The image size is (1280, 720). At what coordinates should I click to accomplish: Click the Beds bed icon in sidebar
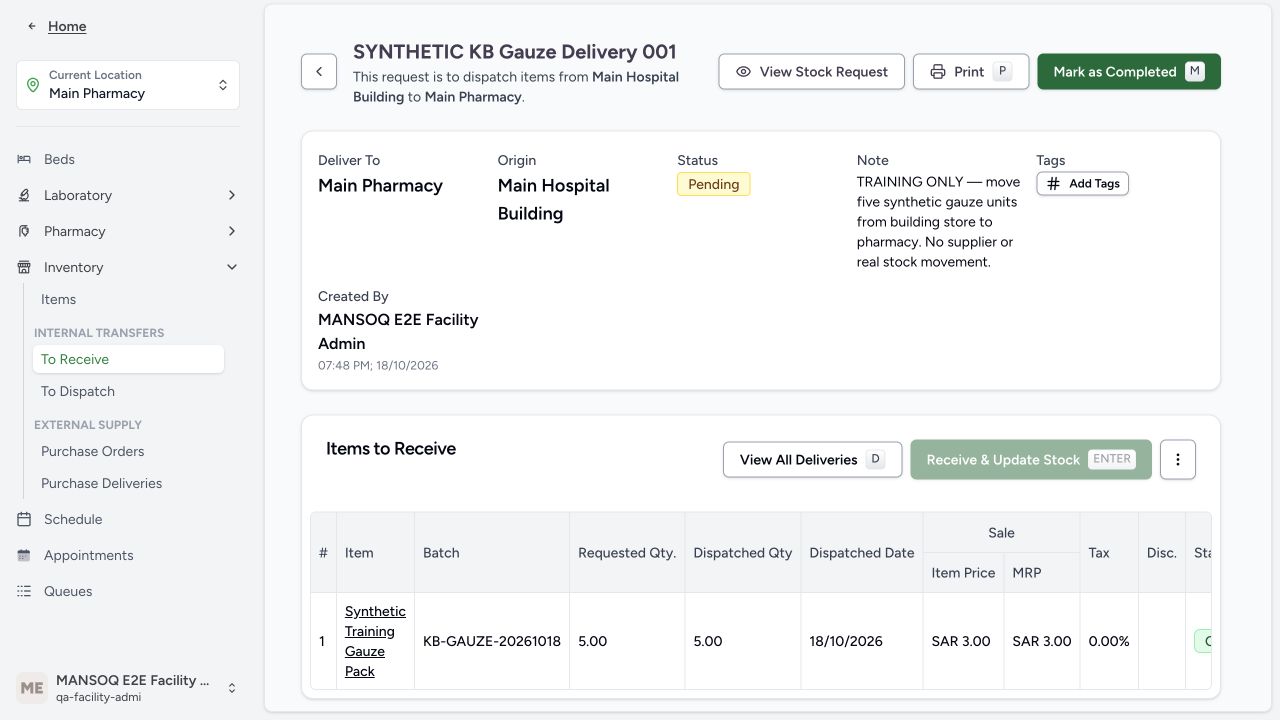(x=24, y=159)
